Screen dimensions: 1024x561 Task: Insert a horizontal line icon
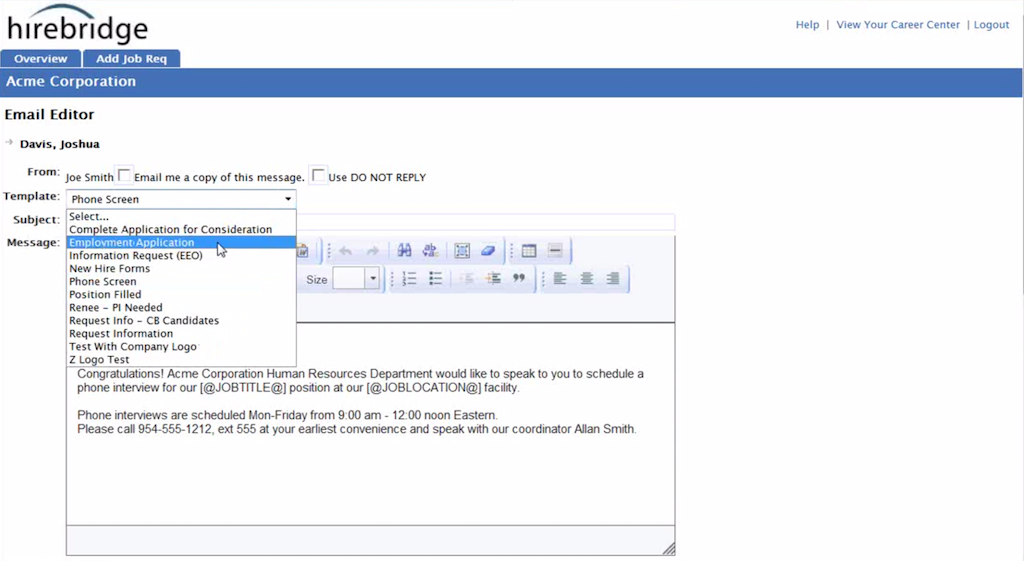click(x=555, y=251)
